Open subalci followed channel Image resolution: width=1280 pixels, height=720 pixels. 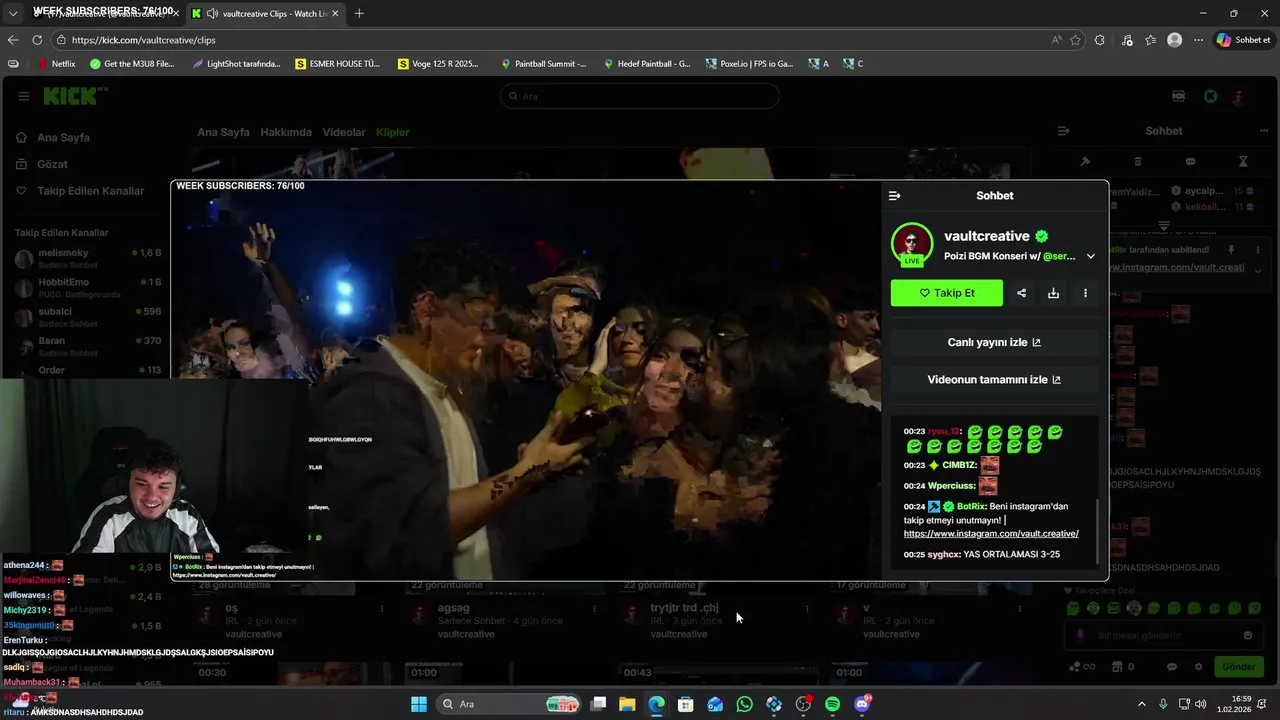87,317
